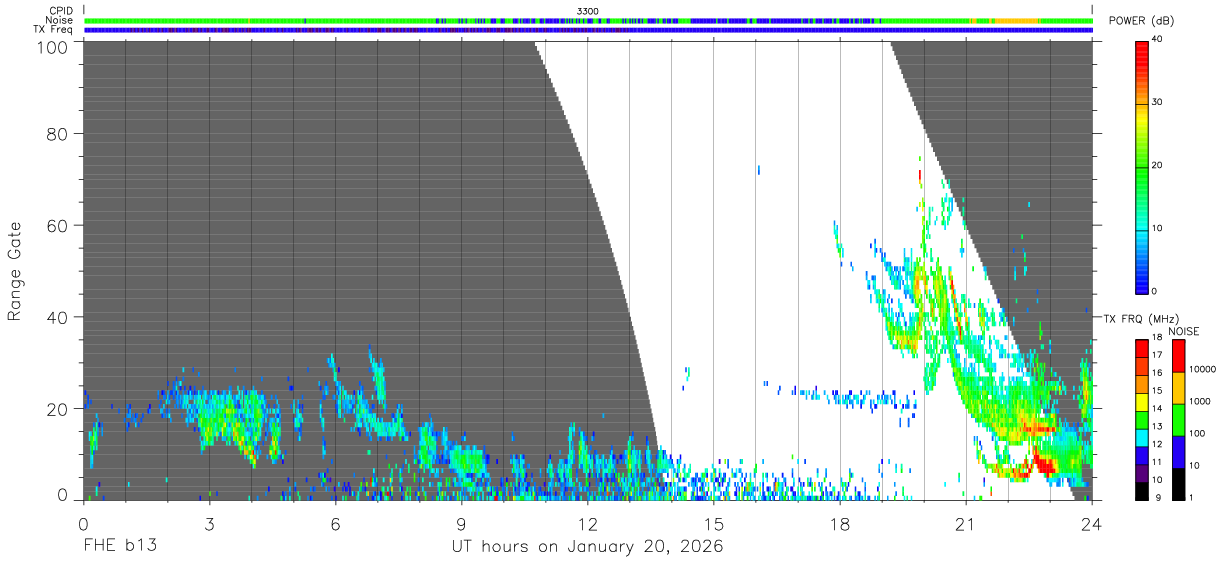
Task: Click the 9 hour tick label on time axis
Action: [x=461, y=523]
